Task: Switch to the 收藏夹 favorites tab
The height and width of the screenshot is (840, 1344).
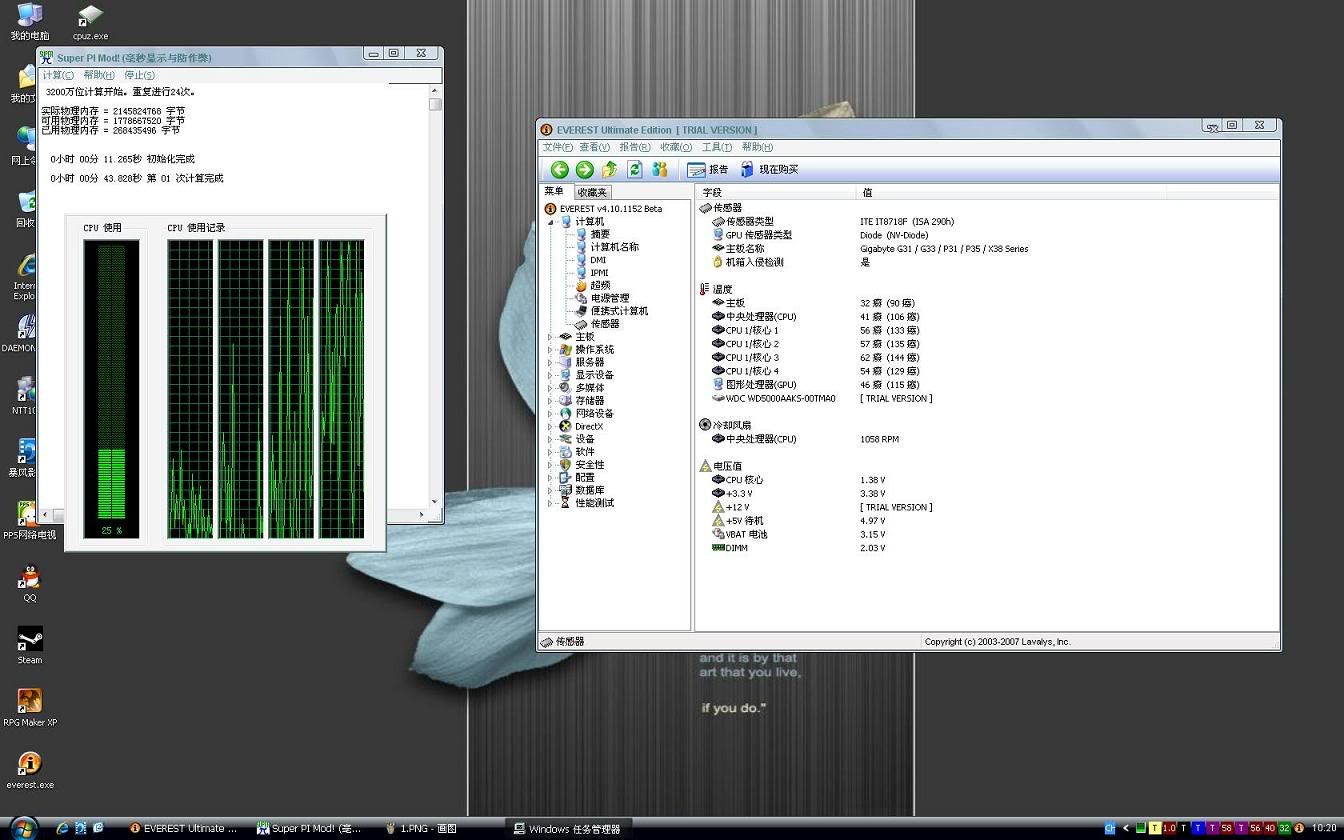Action: pos(592,192)
